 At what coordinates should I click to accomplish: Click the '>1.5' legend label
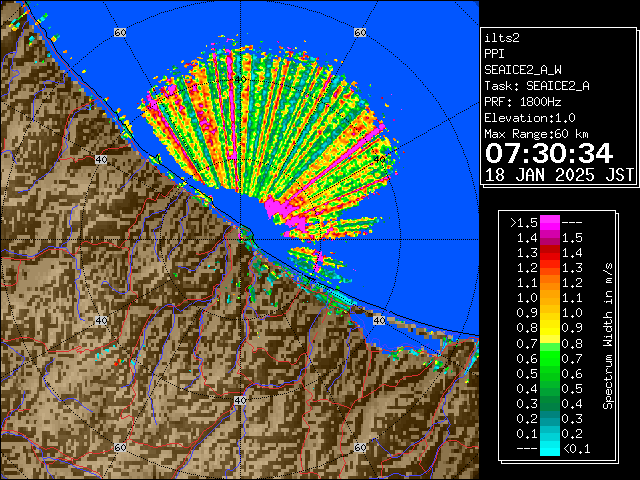pos(524,223)
